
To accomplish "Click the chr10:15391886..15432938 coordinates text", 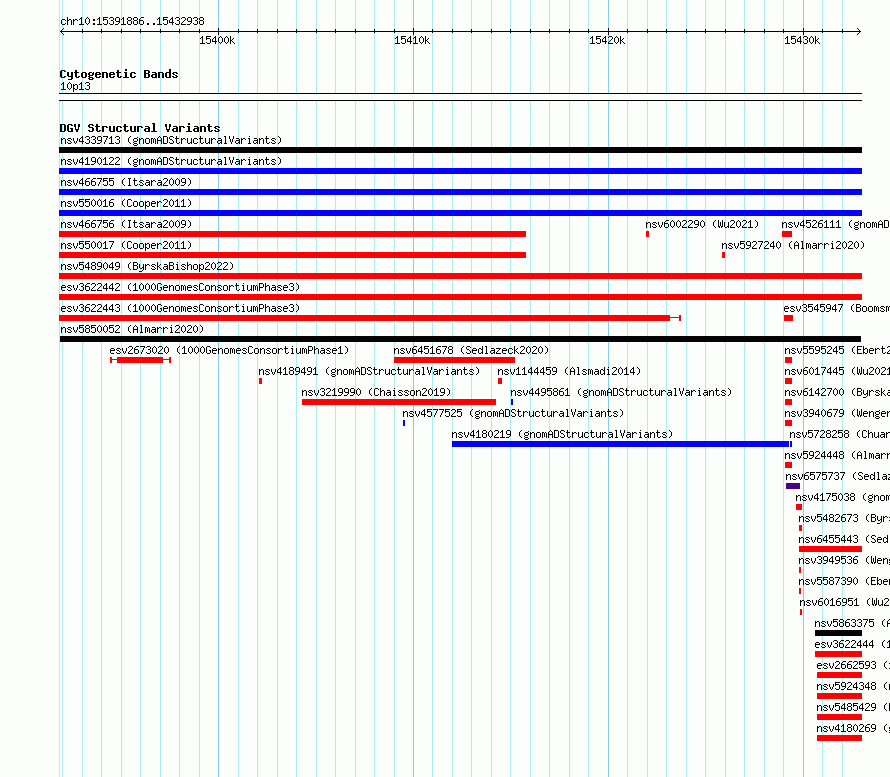I will pos(132,22).
